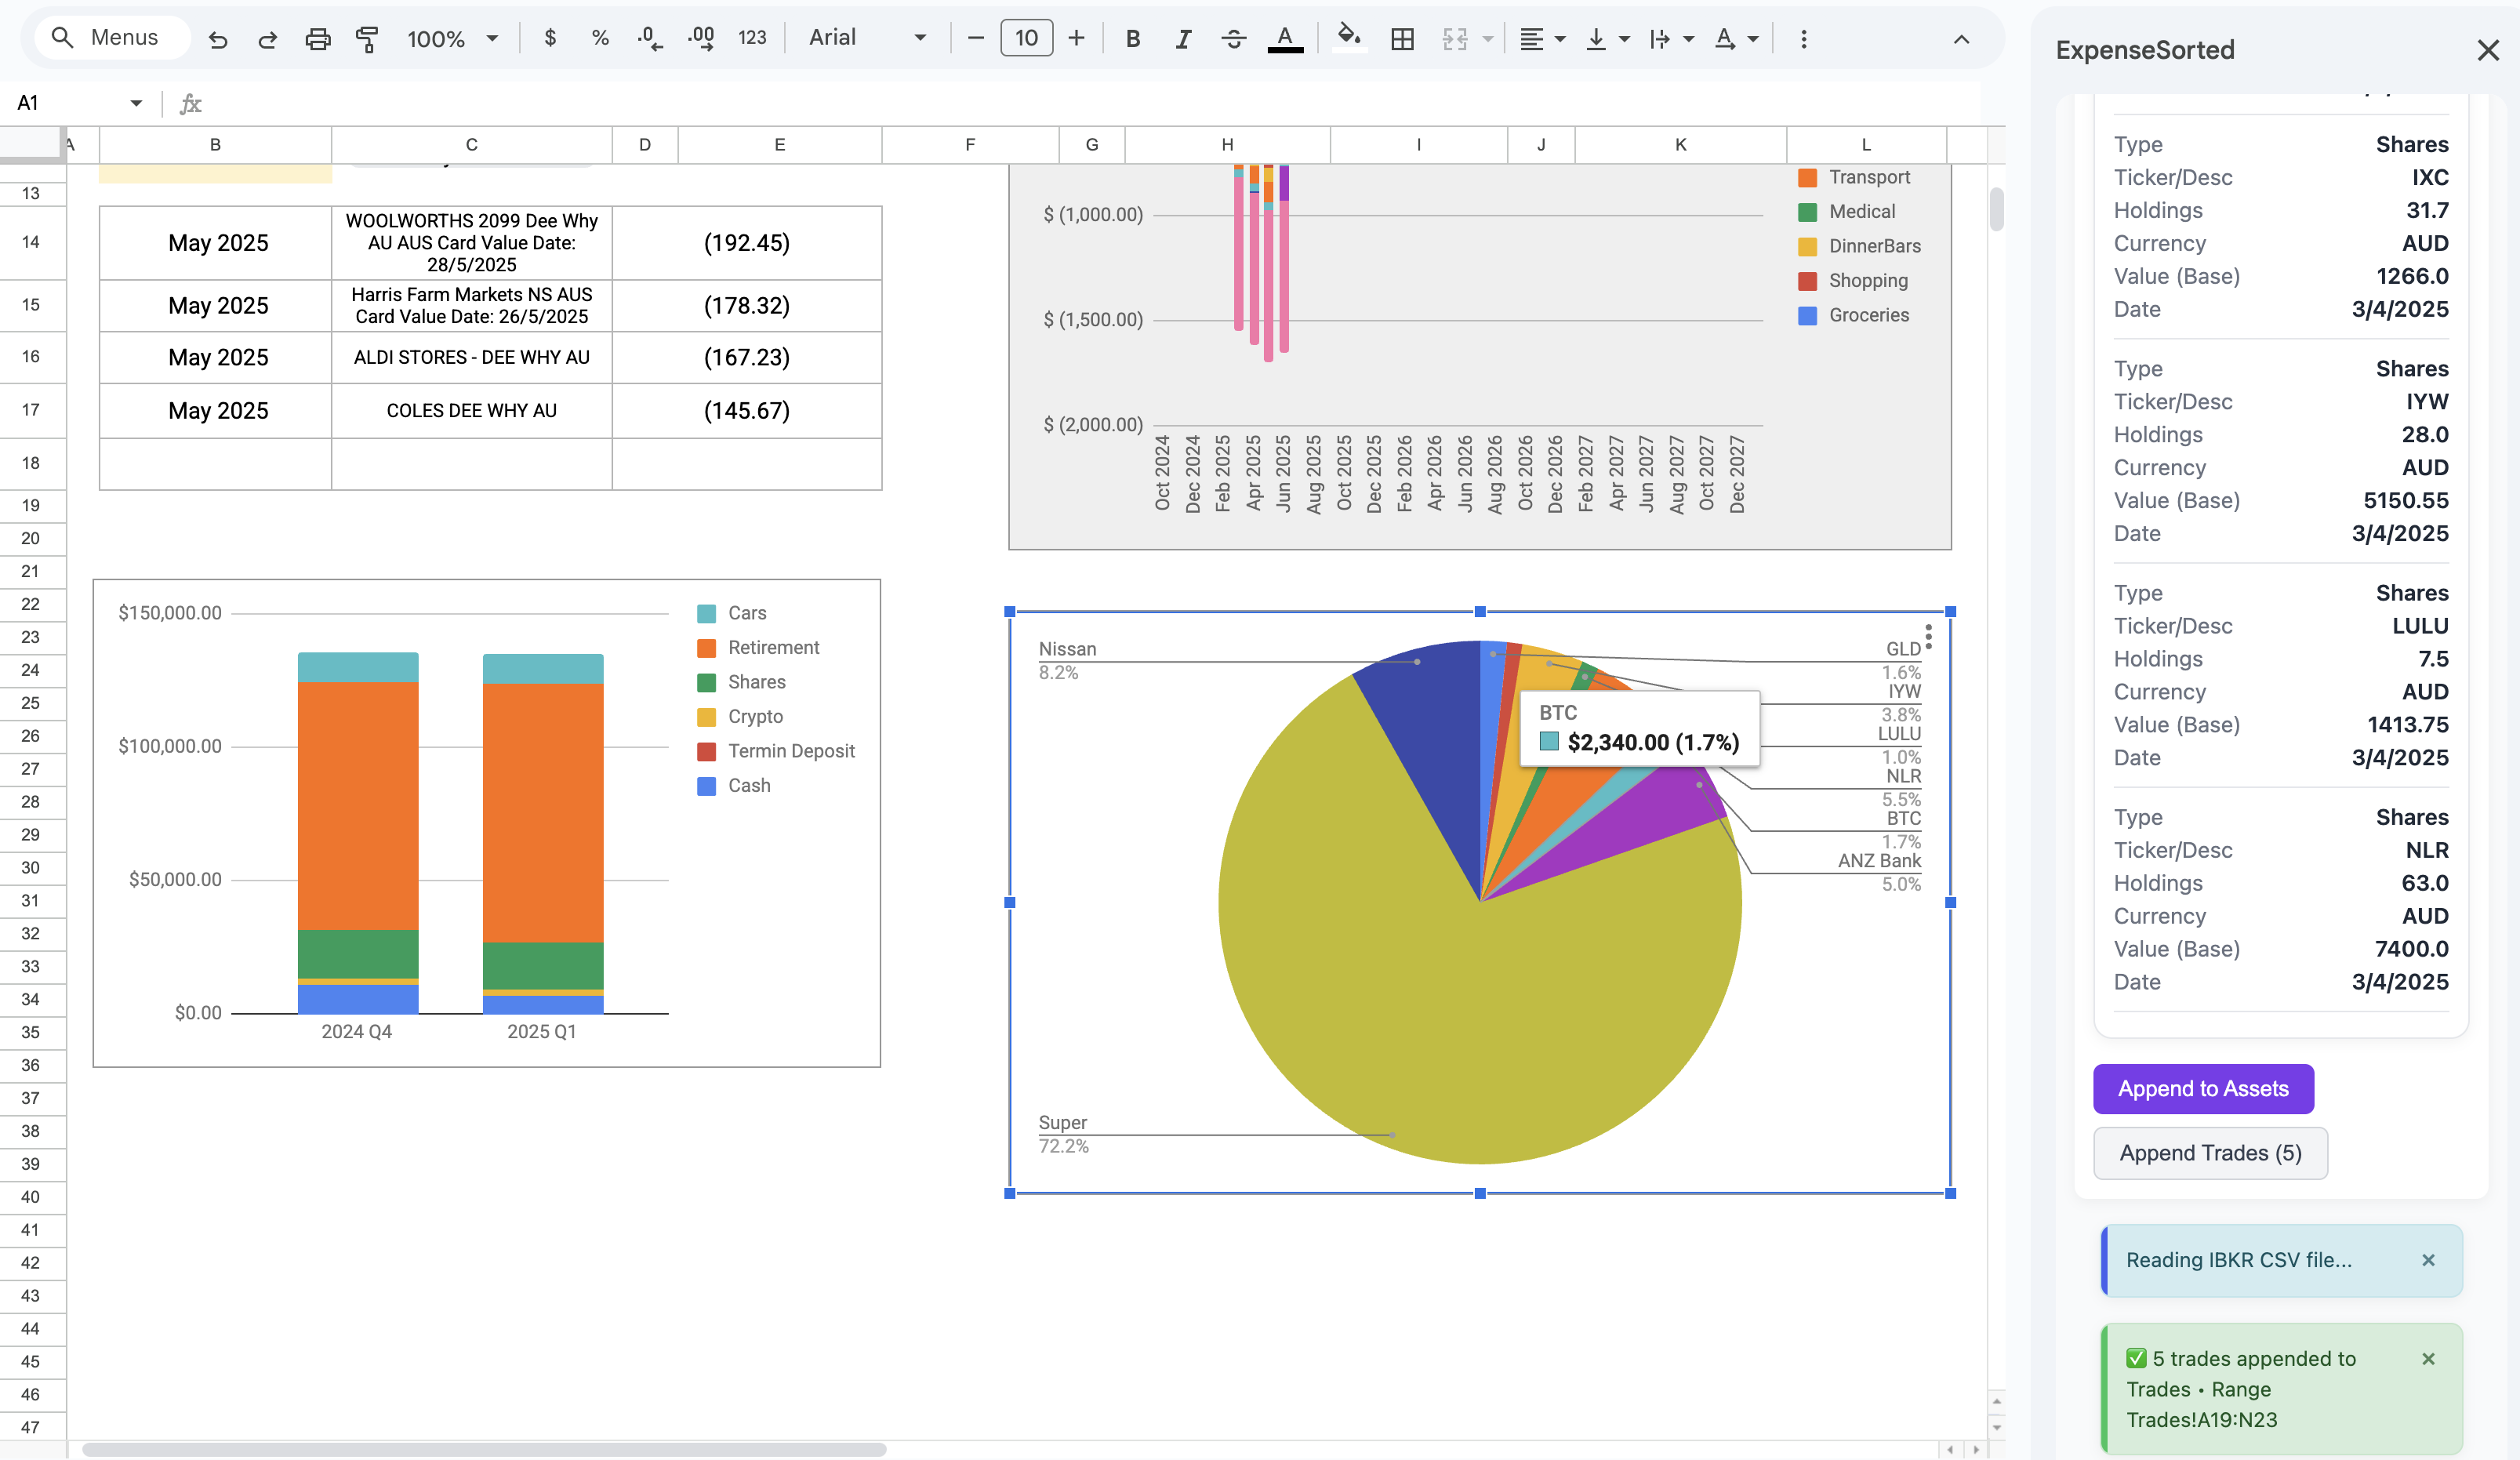The image size is (2520, 1460).
Task: Open merge cells type dropdown arrow
Action: tap(1488, 39)
